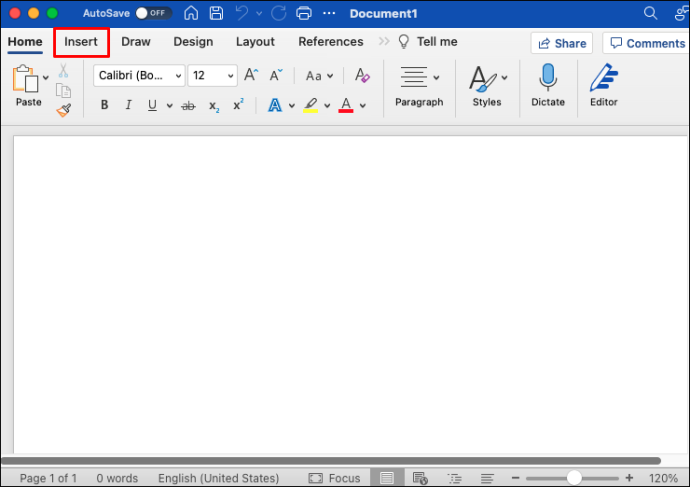Click the Search magnifier icon
The width and height of the screenshot is (690, 487).
[650, 13]
